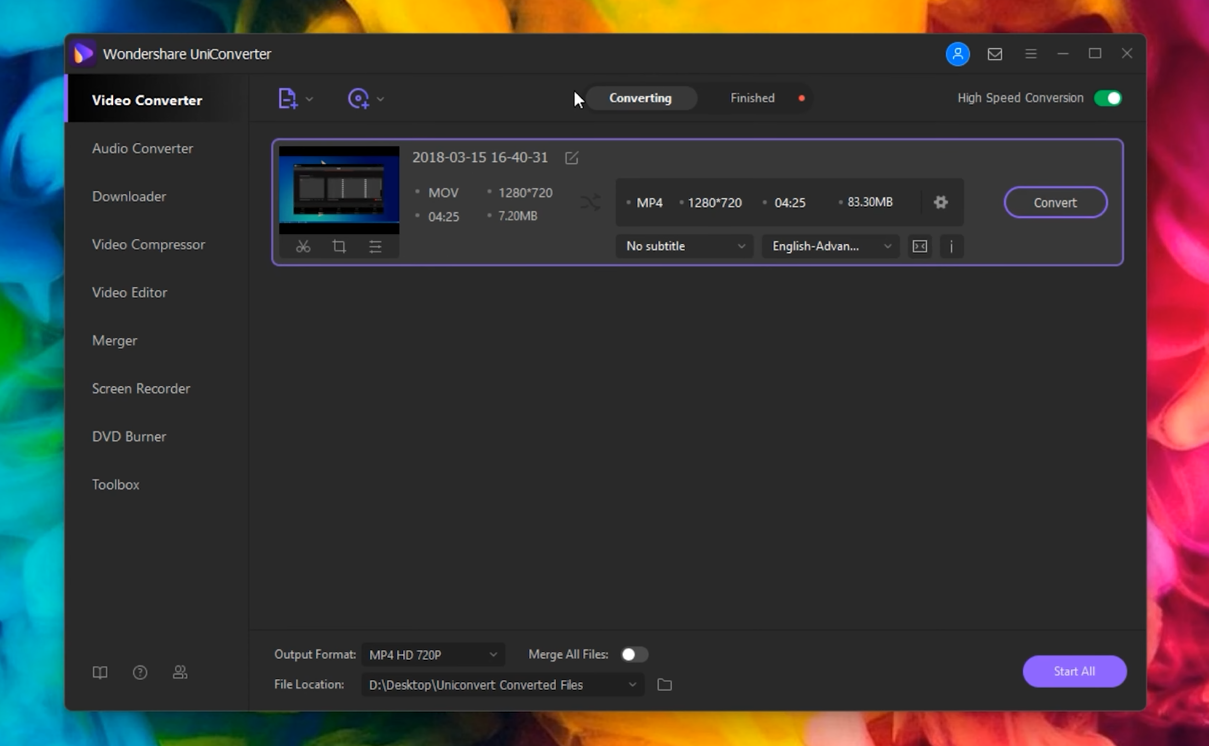Click the crop icon under thumbnail
Viewport: 1209px width, 746px height.
(339, 246)
